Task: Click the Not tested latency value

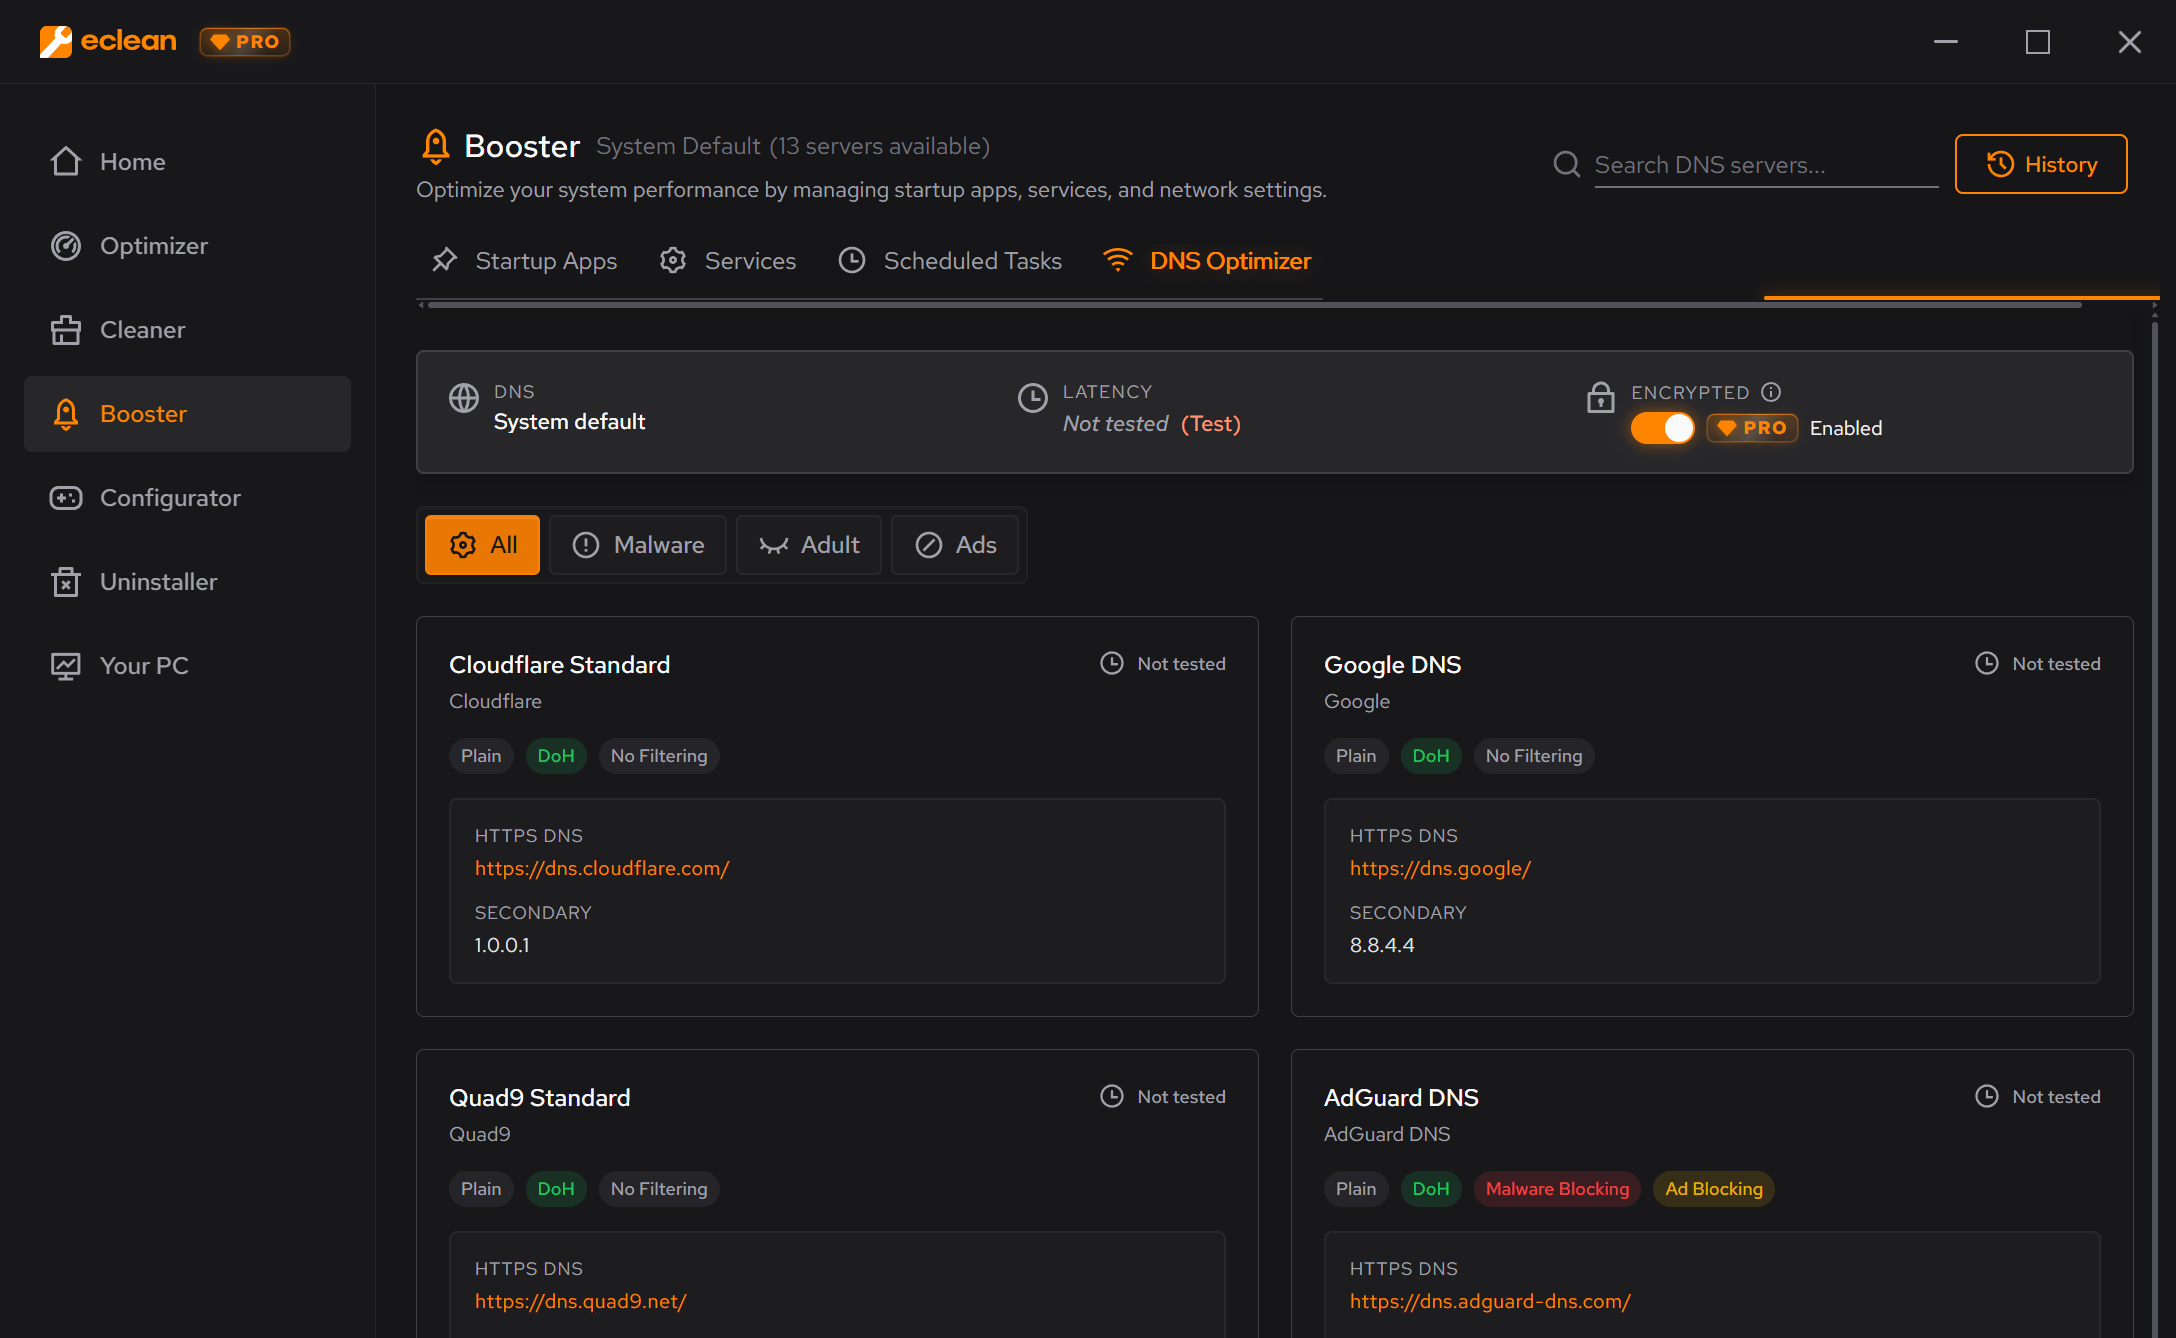Action: click(1116, 424)
